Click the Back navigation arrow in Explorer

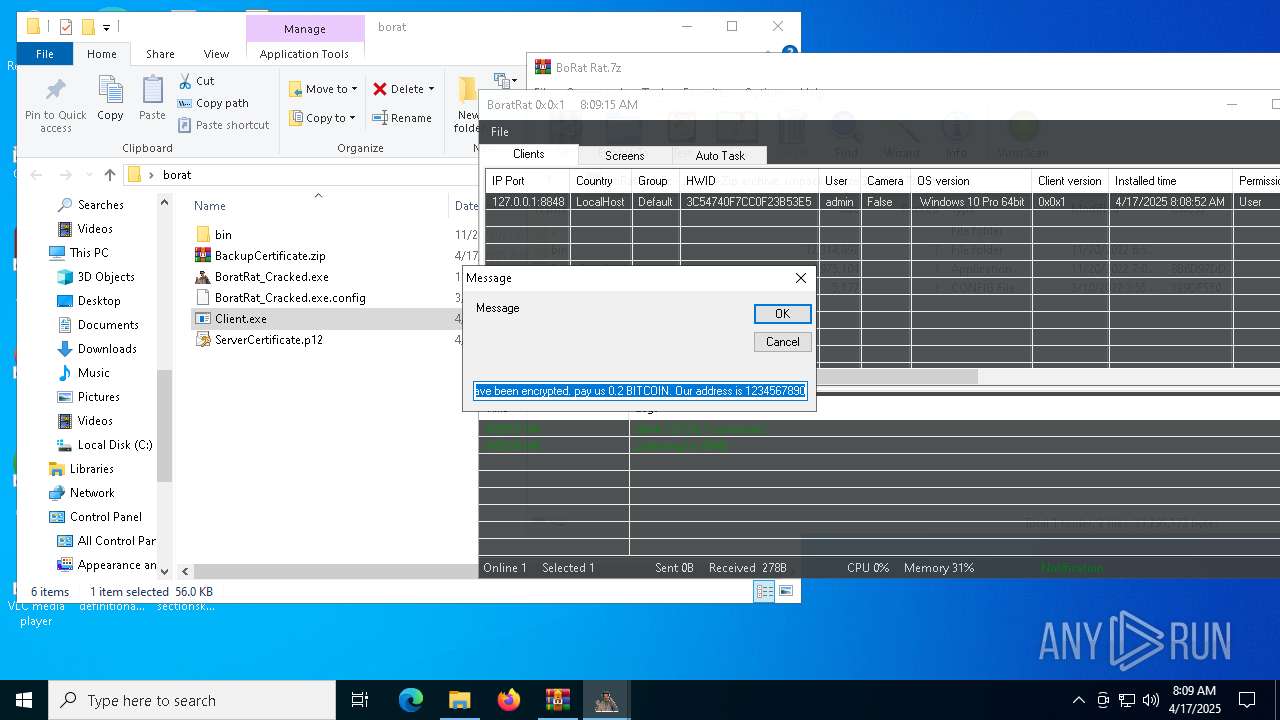pyautogui.click(x=36, y=174)
